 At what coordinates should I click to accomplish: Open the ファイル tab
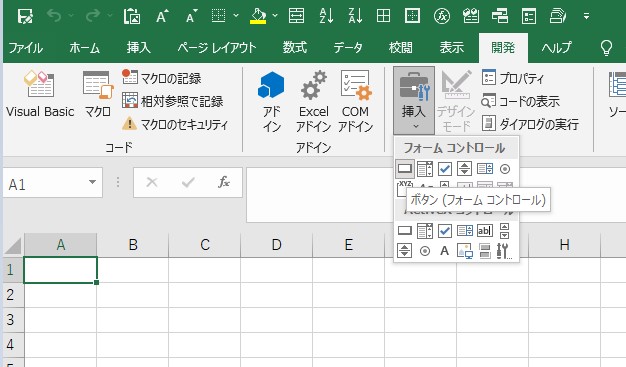click(26, 48)
